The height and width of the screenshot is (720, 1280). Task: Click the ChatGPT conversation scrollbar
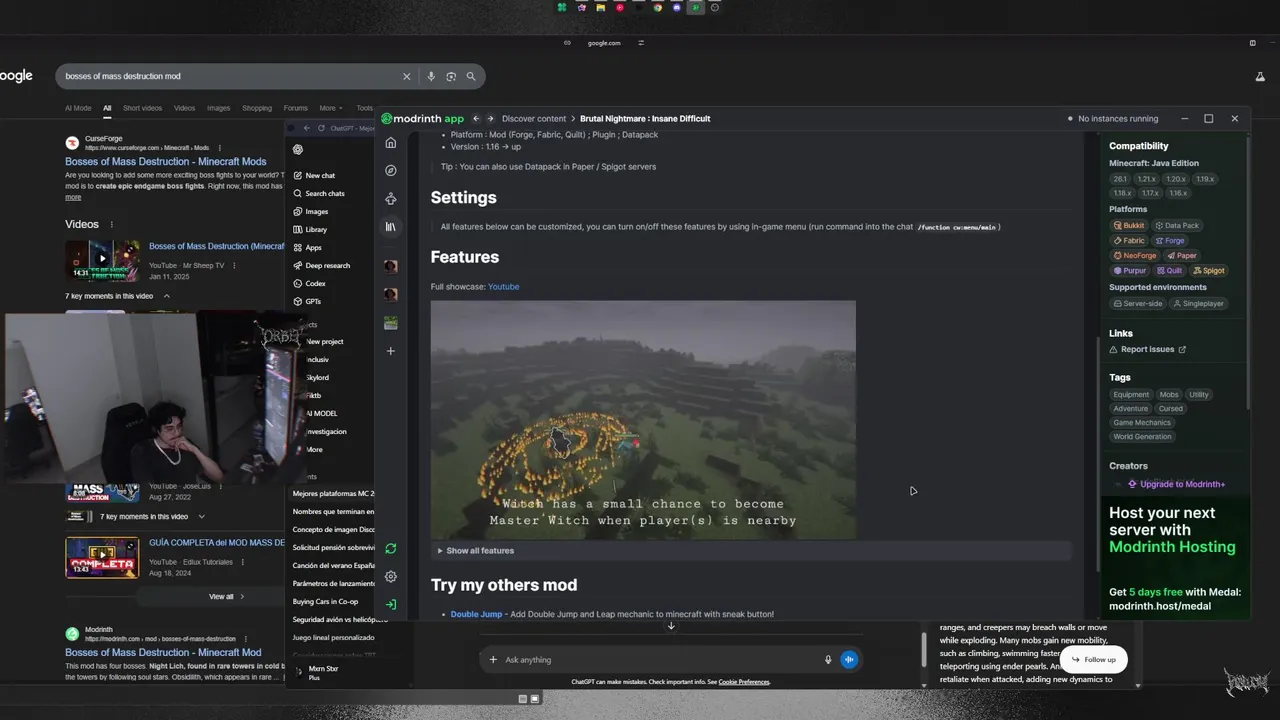click(923, 650)
